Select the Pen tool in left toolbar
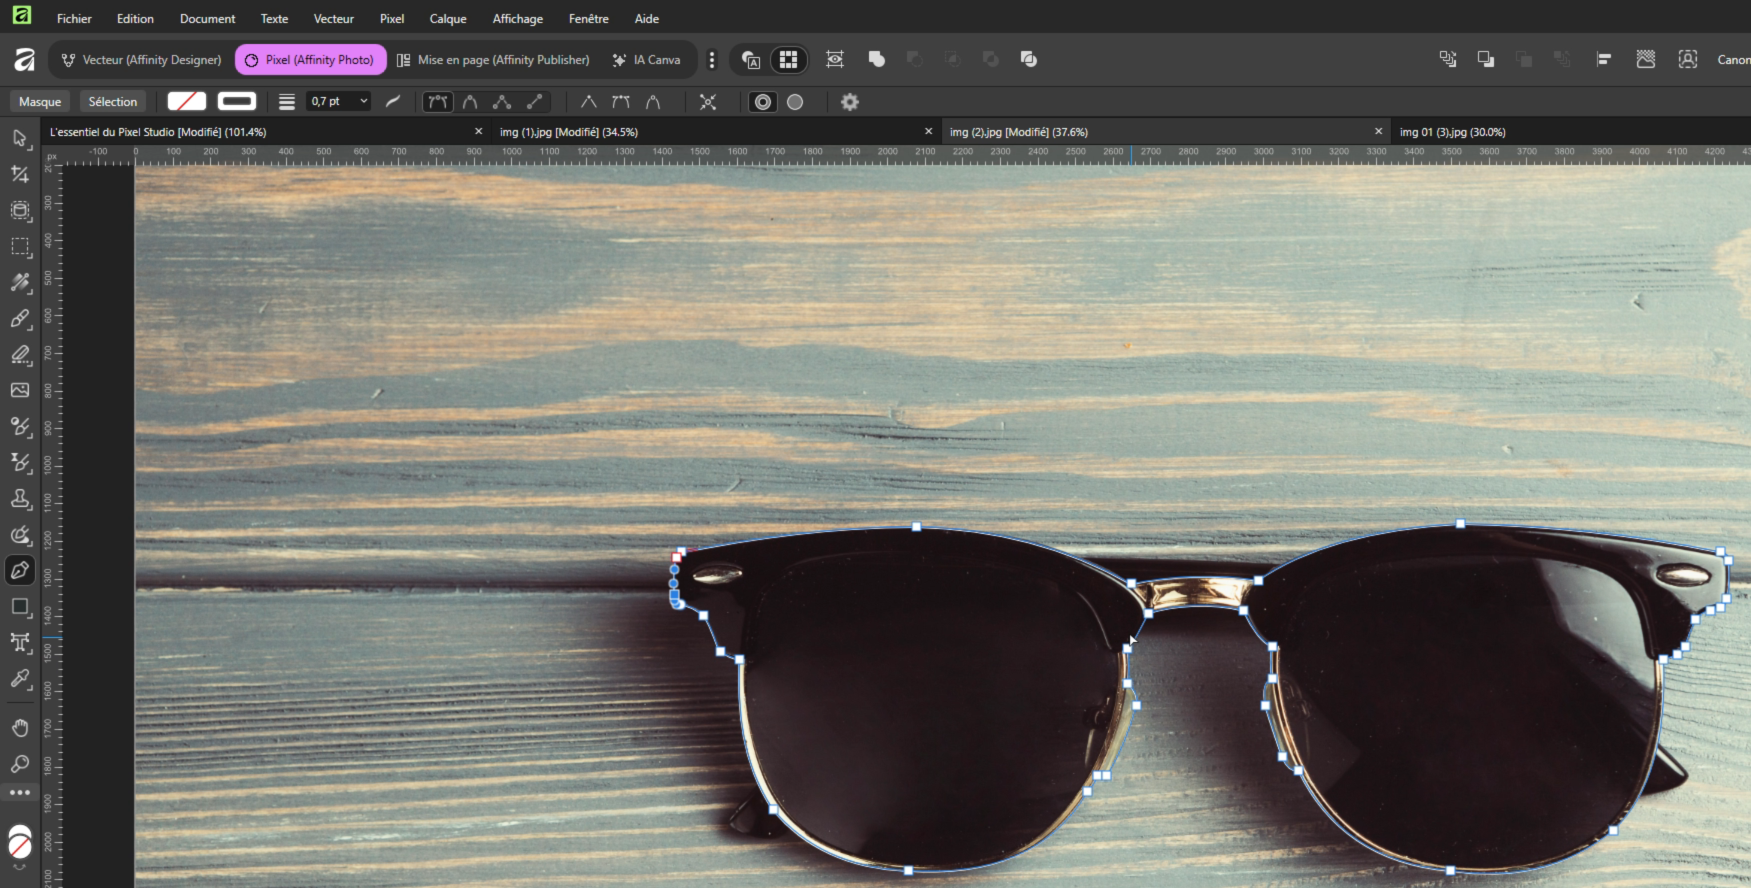 [20, 570]
